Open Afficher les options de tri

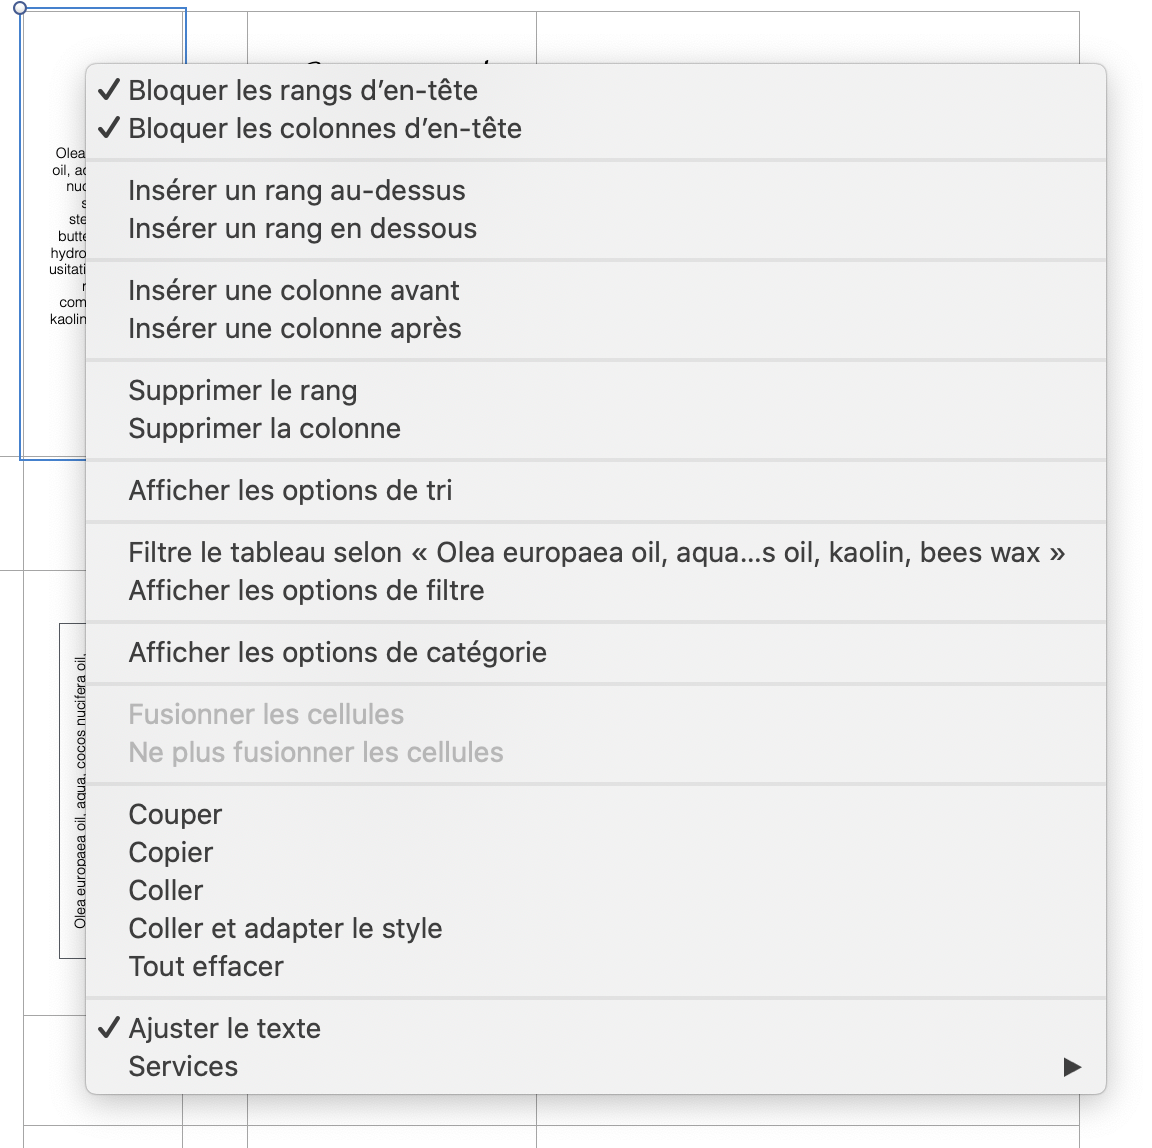[290, 491]
